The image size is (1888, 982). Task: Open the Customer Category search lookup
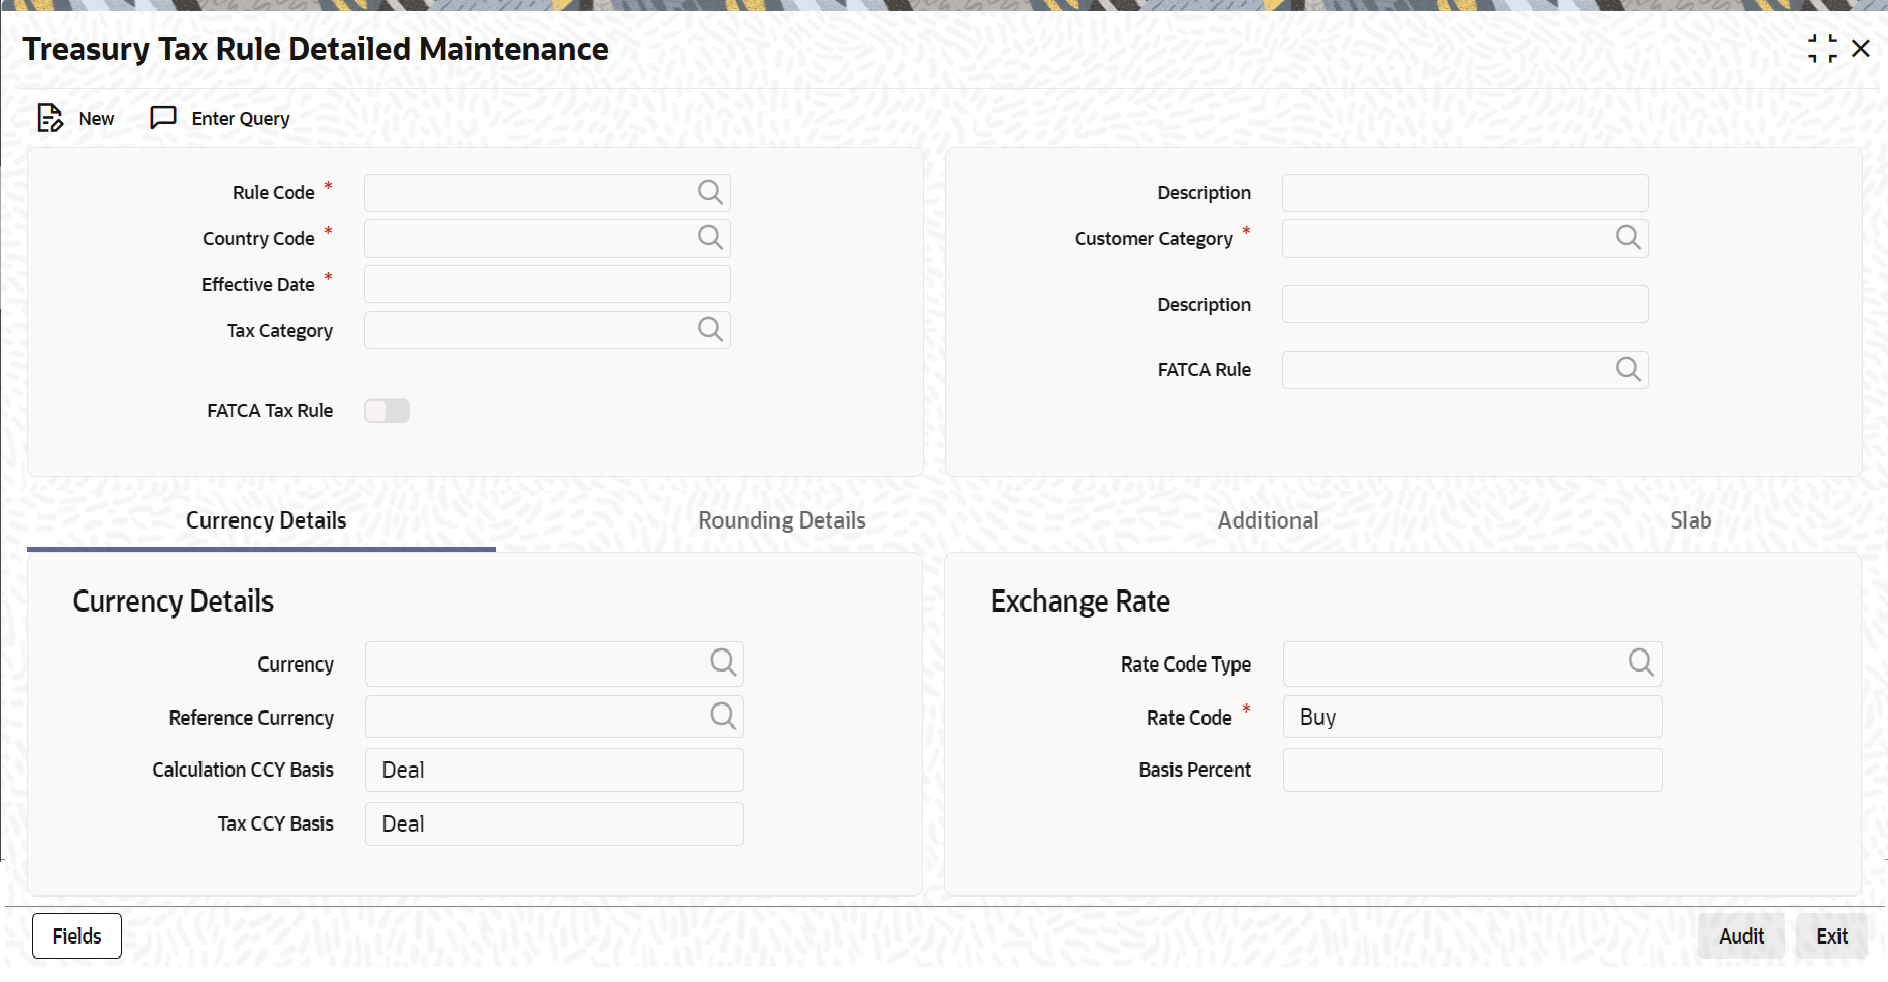1628,237
